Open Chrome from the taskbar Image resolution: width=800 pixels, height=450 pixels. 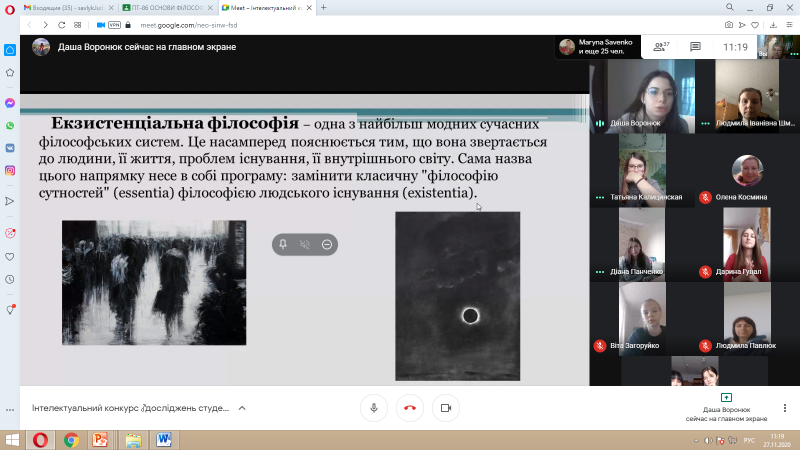[x=71, y=440]
